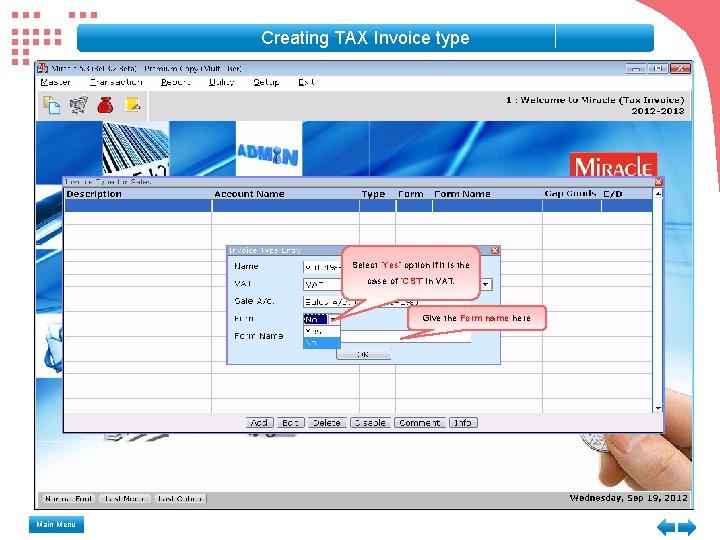720x540 pixels.
Task: Click the Exit menu item
Action: coord(306,82)
